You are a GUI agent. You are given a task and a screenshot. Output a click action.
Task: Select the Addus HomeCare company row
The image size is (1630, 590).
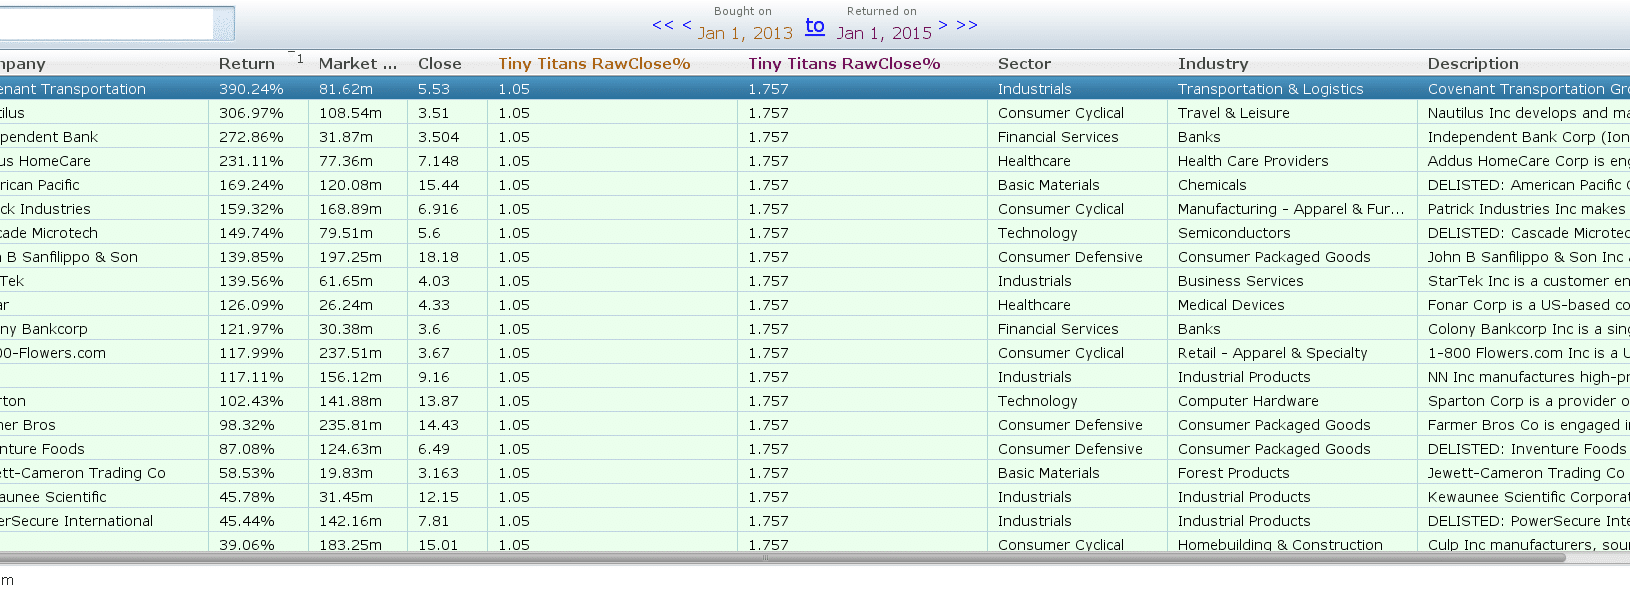[x=104, y=161]
